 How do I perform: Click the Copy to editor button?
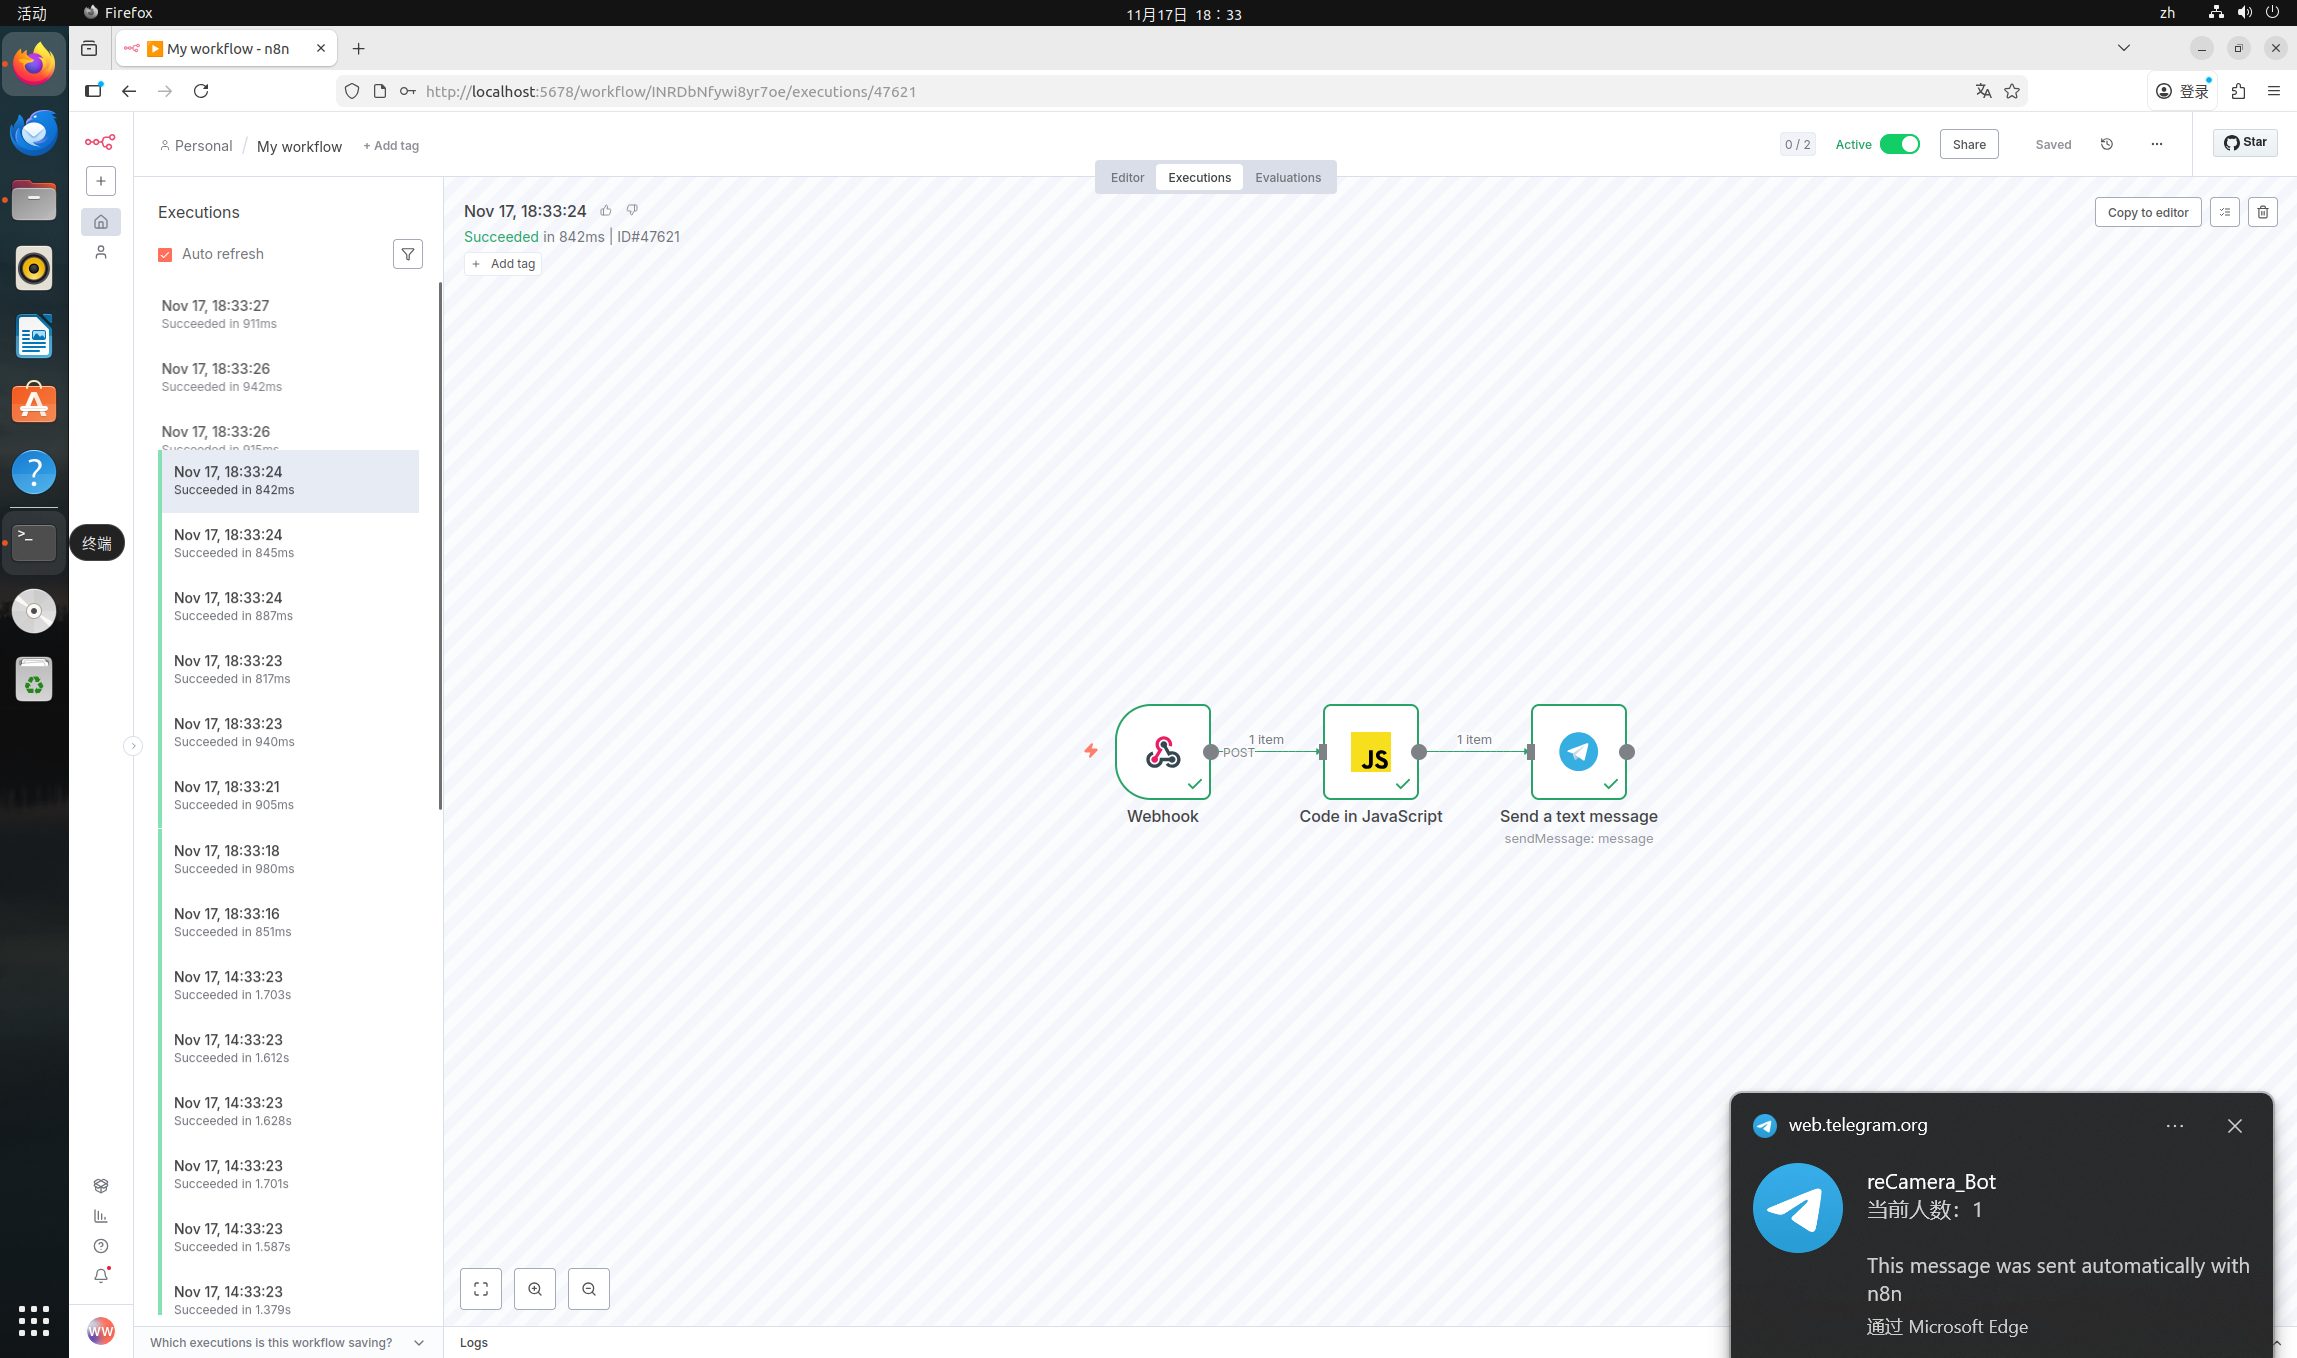click(x=2147, y=212)
